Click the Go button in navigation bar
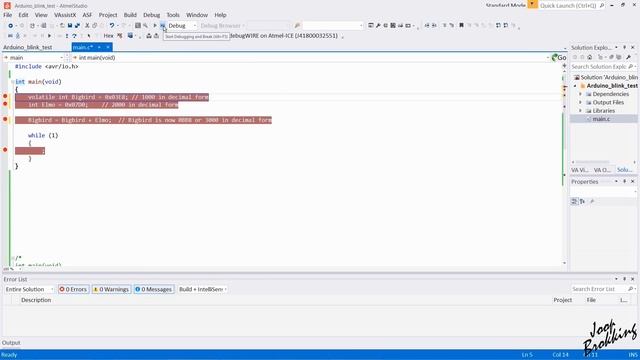640x360 pixels. 559,58
